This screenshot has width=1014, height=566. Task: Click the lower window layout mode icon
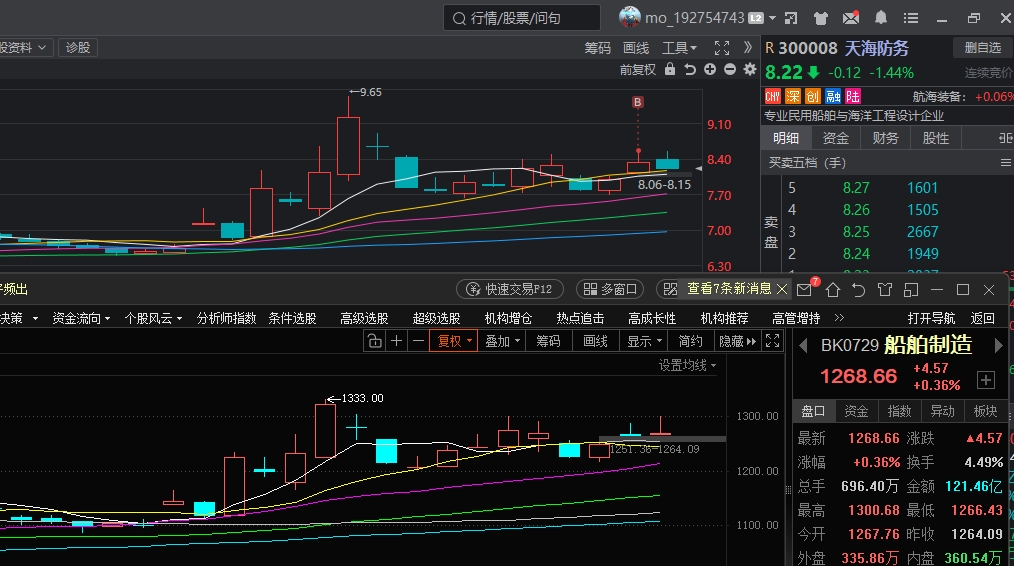click(x=911, y=290)
